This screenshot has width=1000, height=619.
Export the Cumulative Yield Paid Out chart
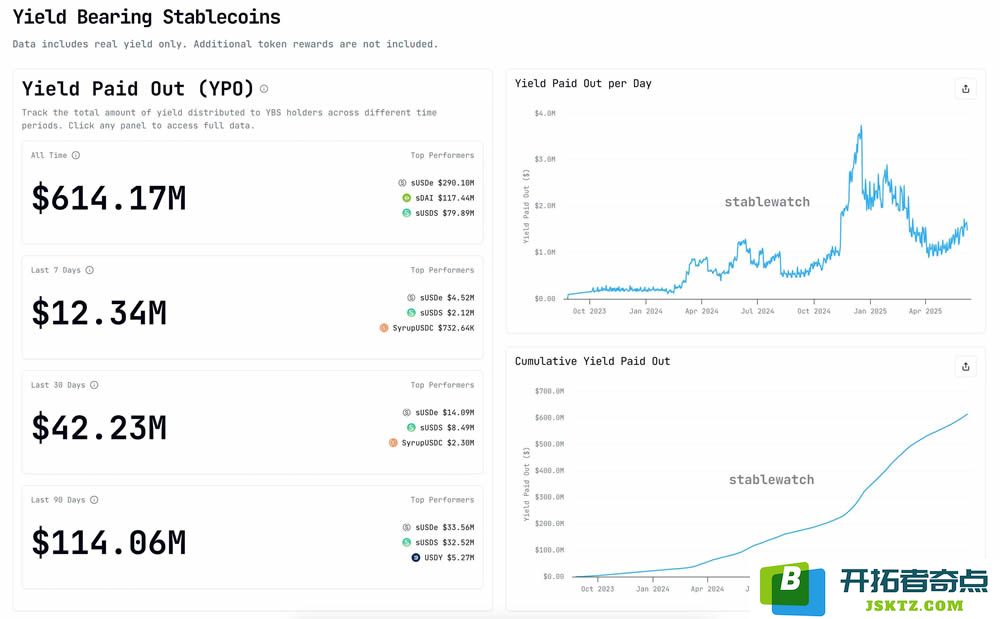(966, 367)
